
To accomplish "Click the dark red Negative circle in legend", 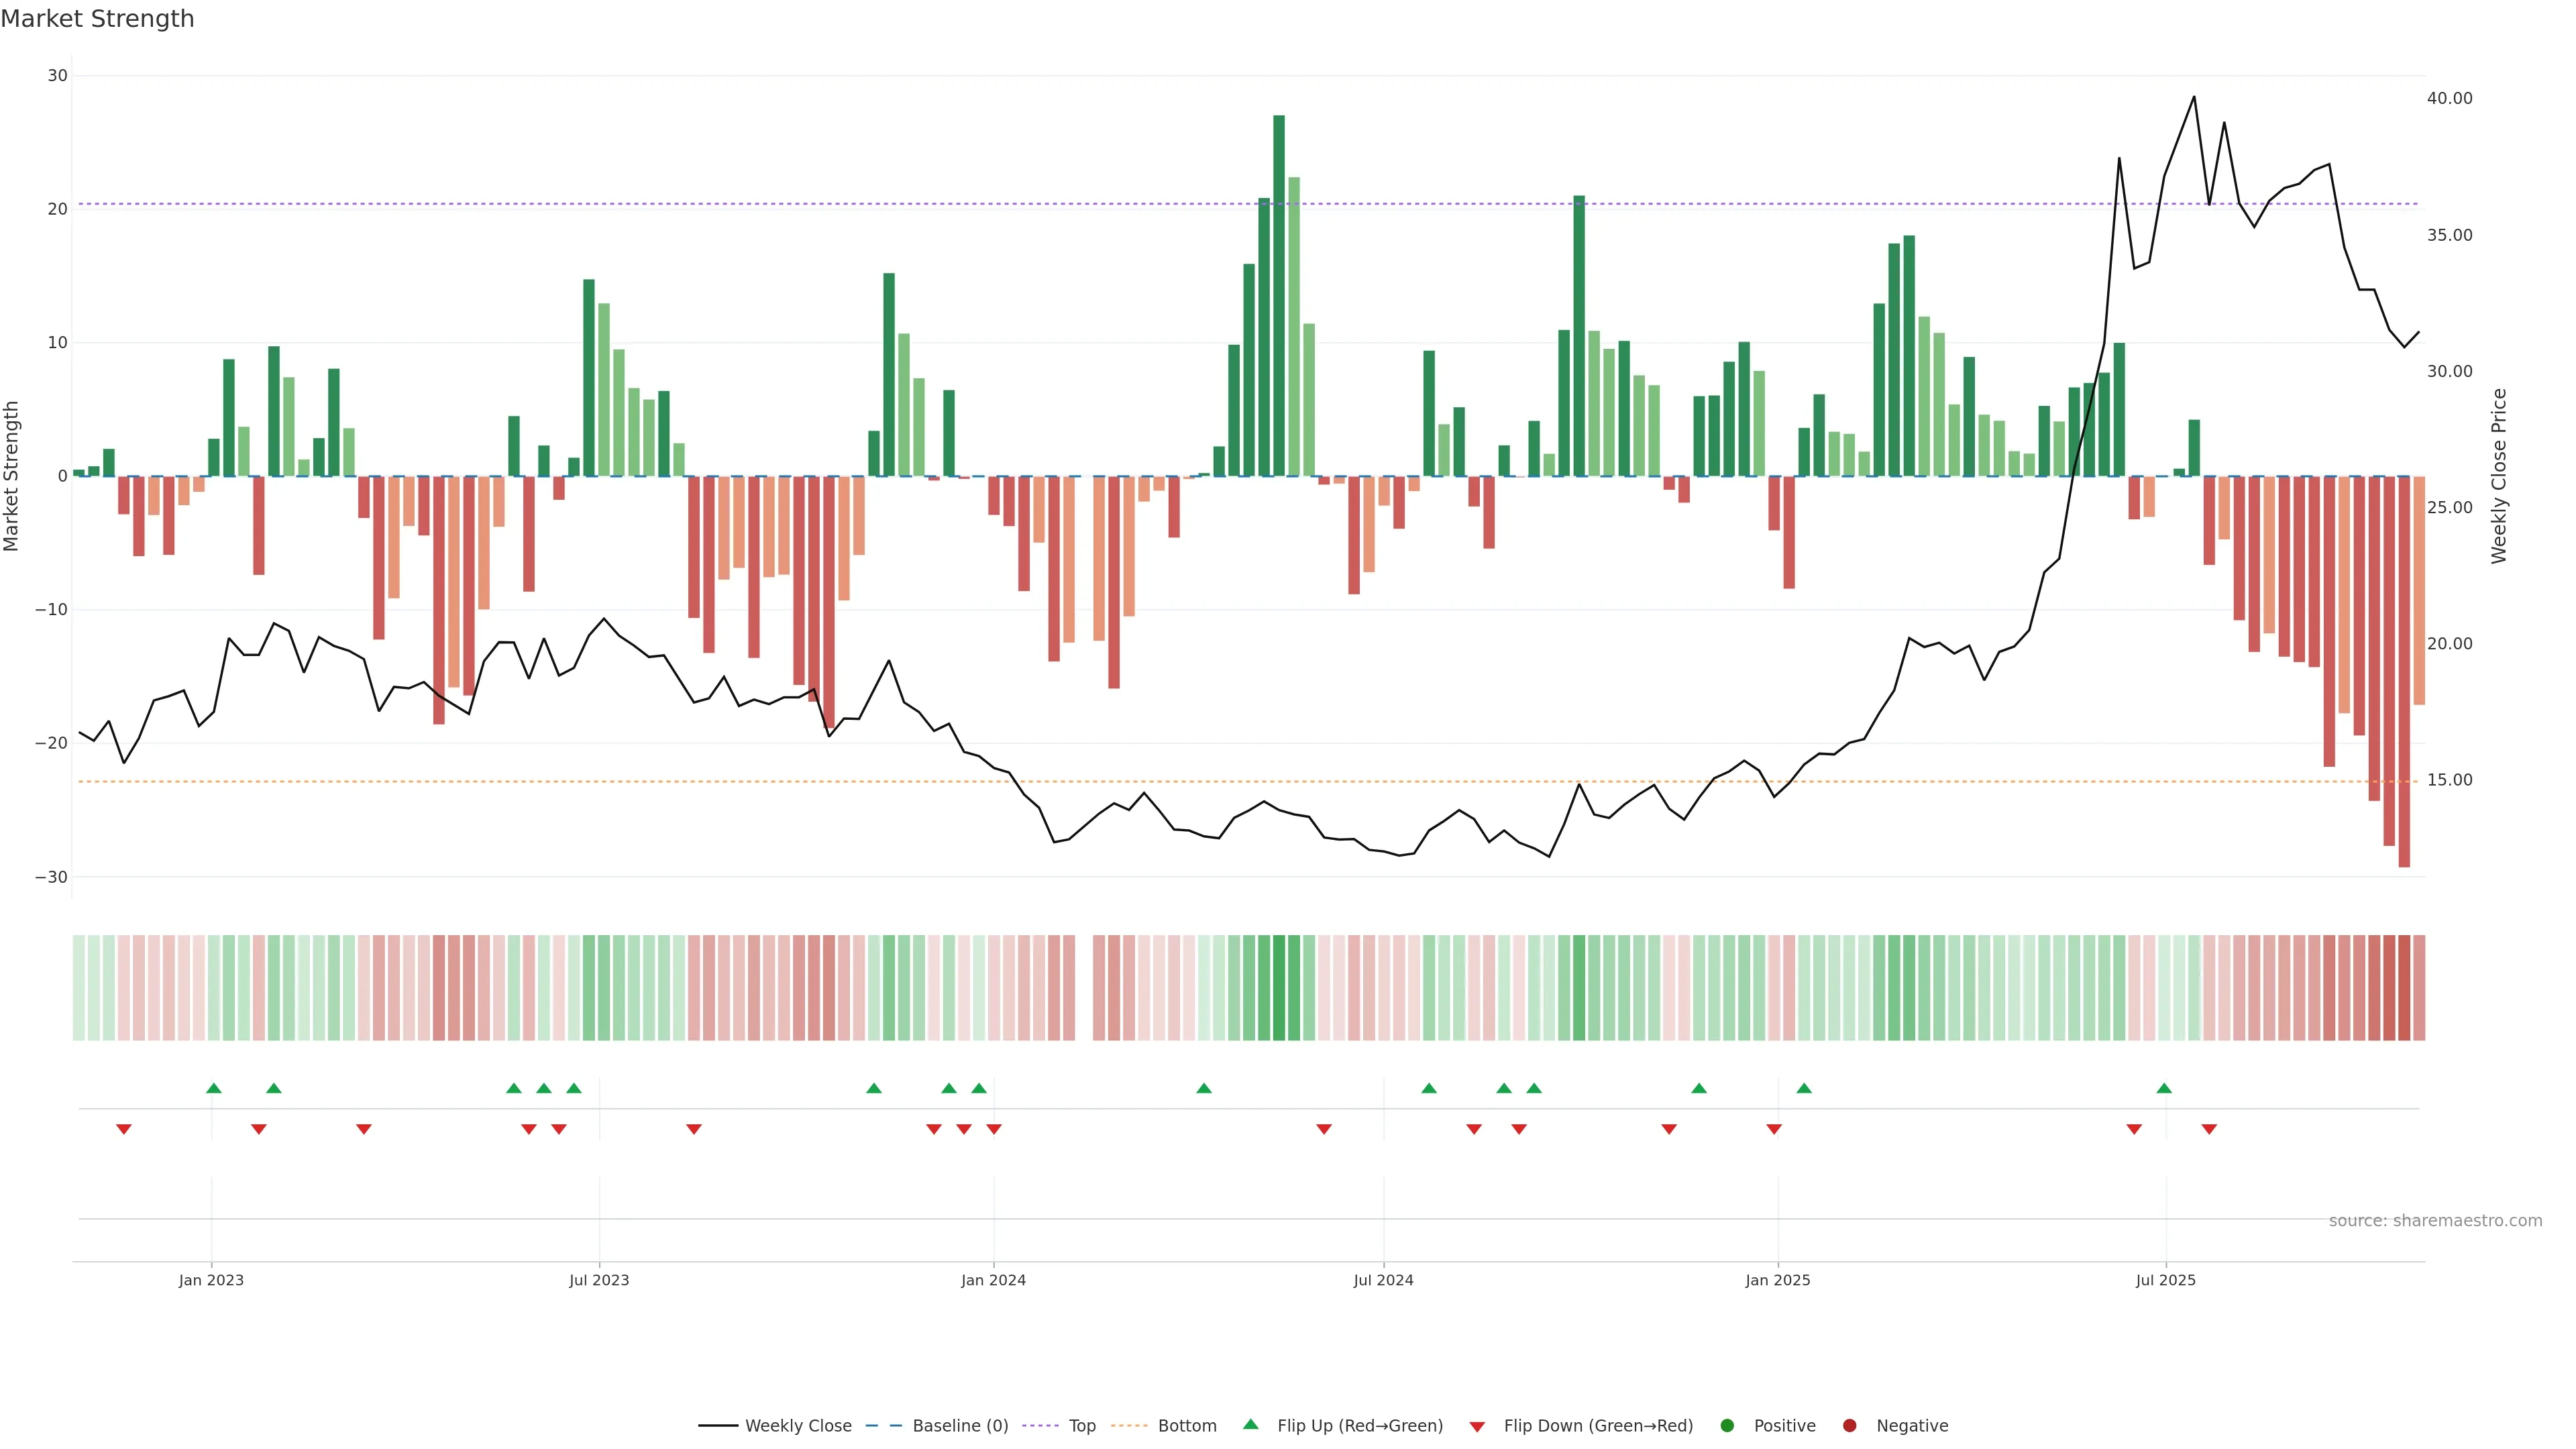I will point(1849,1426).
